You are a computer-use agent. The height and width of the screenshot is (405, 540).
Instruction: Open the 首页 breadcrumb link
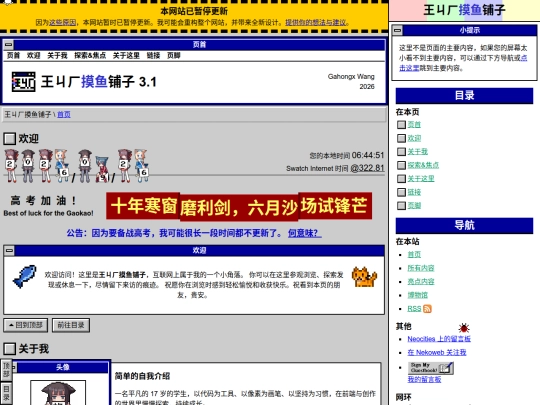tap(64, 114)
